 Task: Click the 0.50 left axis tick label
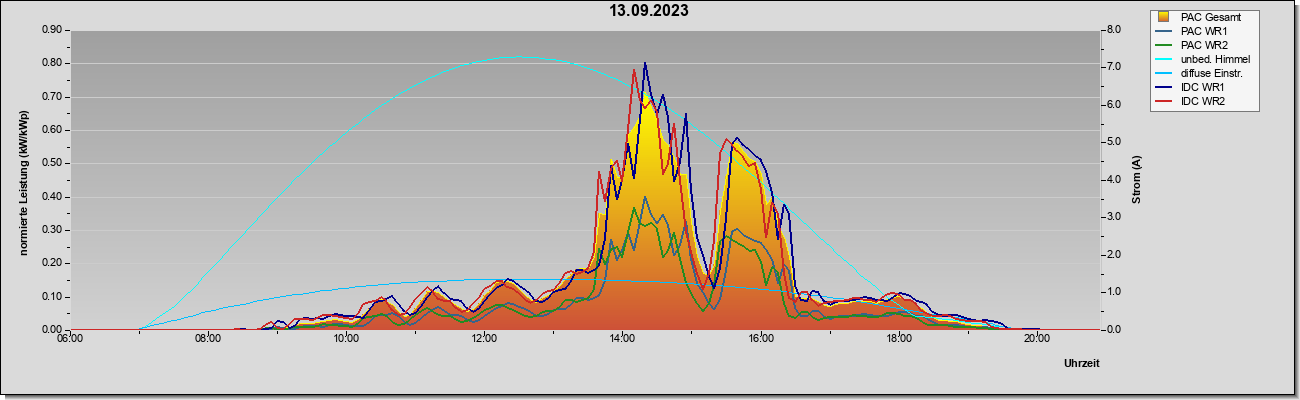[52, 163]
